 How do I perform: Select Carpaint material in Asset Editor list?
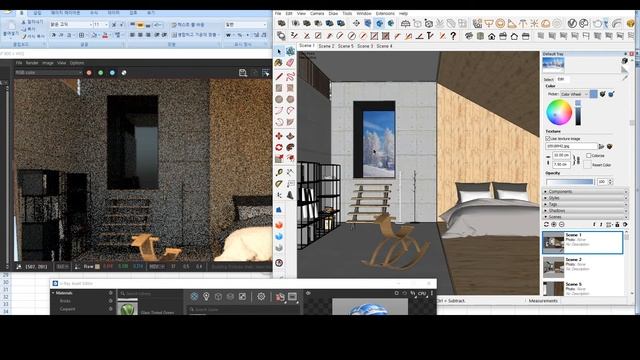click(67, 309)
